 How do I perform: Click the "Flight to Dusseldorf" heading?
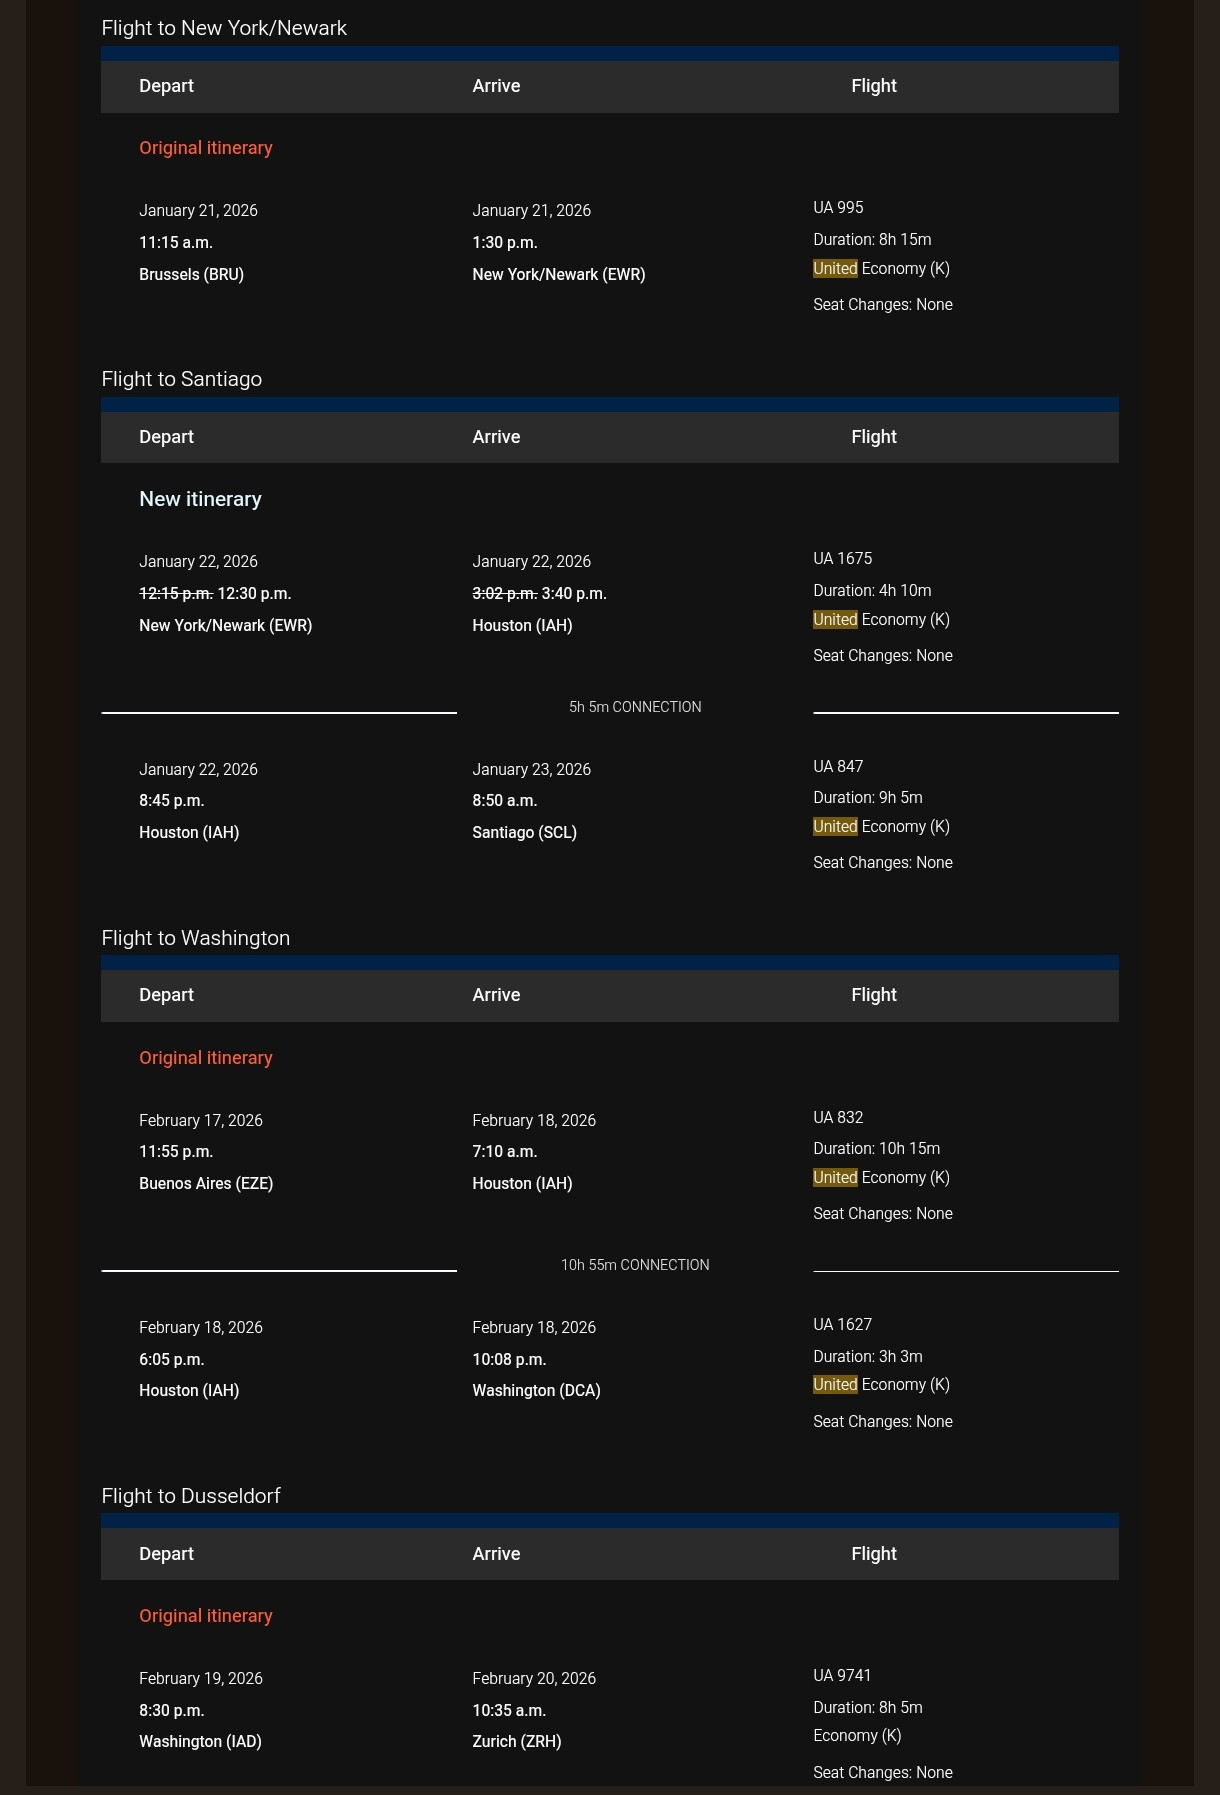tap(190, 1496)
